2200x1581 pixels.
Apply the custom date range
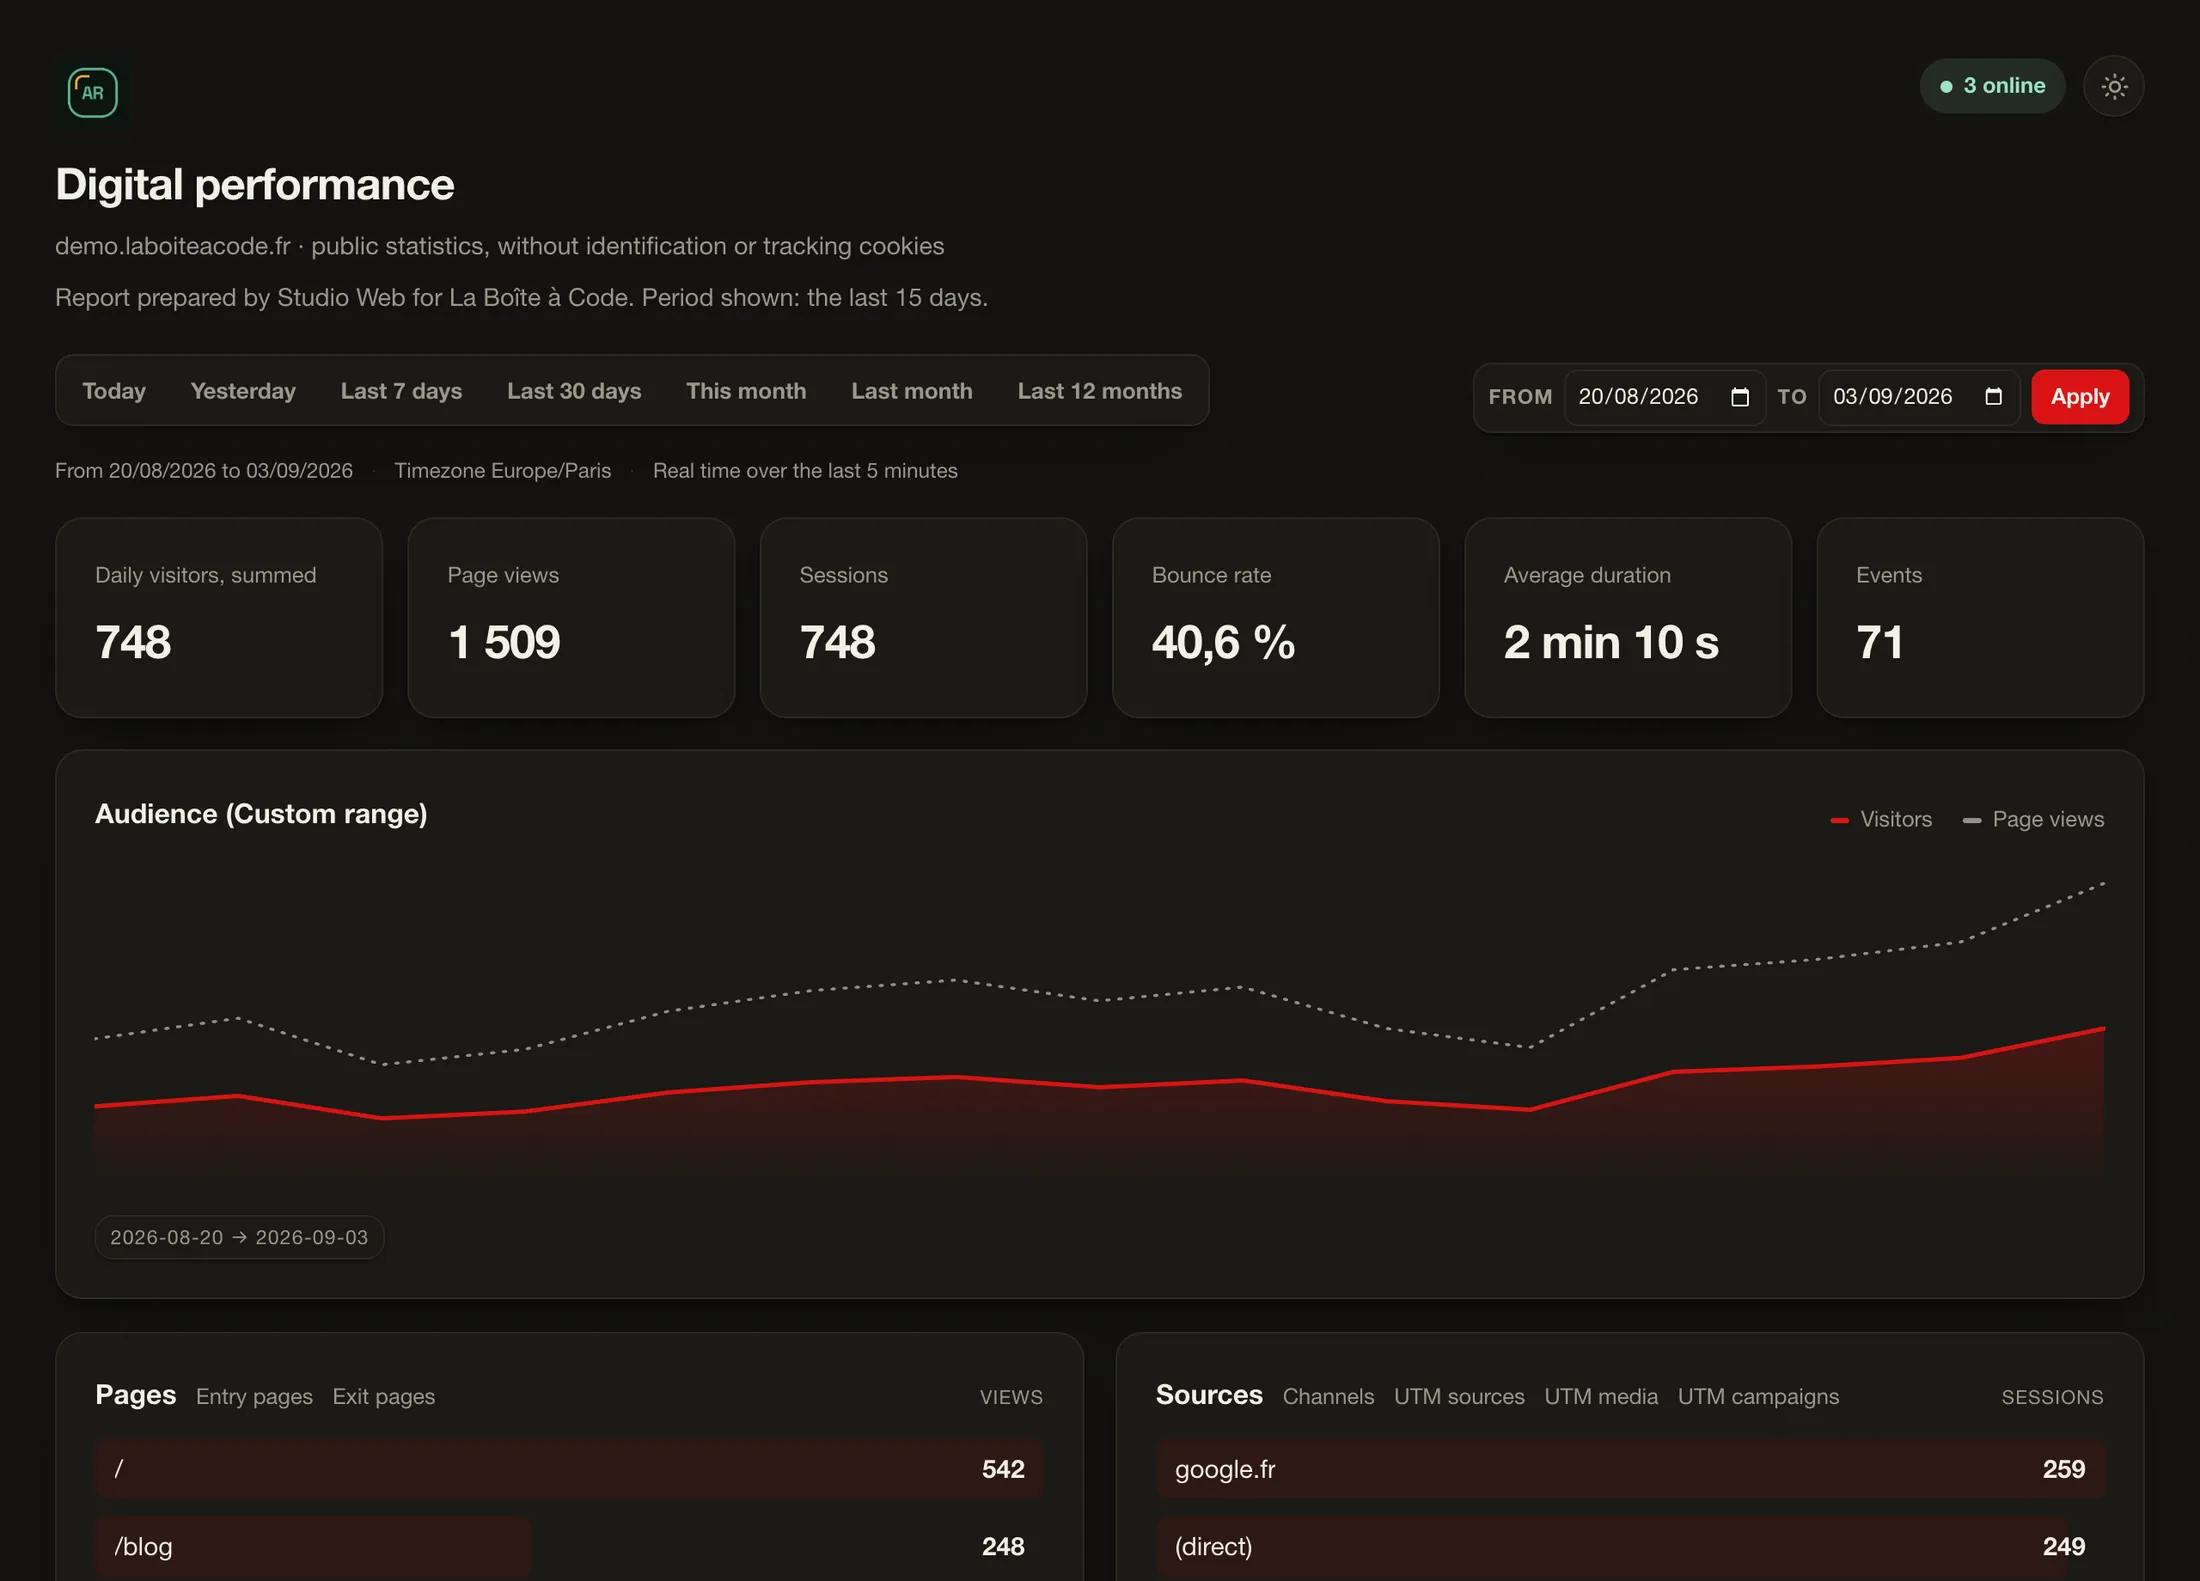(x=2079, y=397)
